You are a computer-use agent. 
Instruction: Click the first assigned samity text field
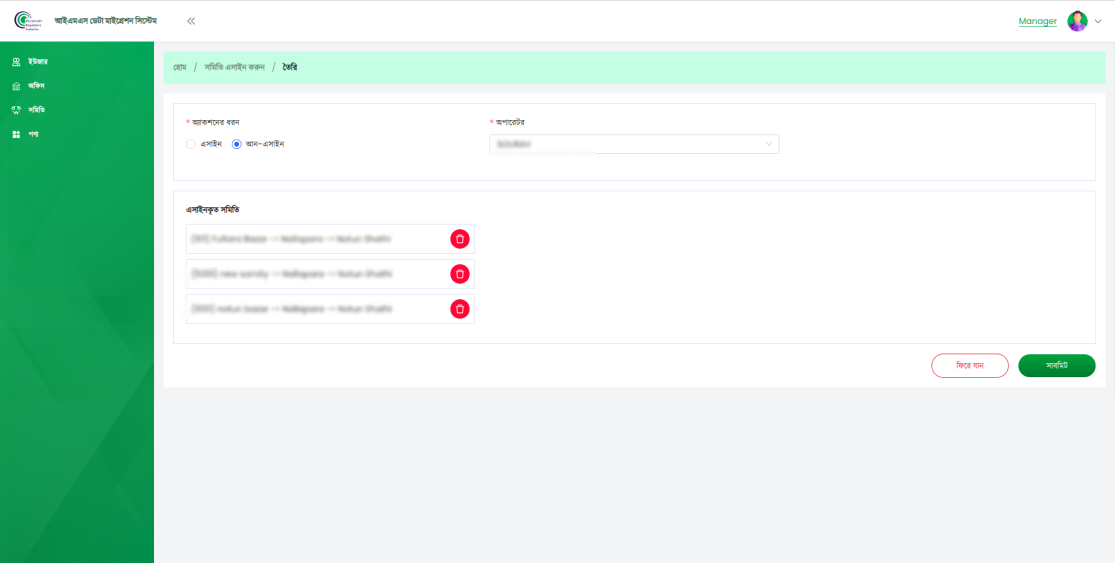pyautogui.click(x=316, y=239)
